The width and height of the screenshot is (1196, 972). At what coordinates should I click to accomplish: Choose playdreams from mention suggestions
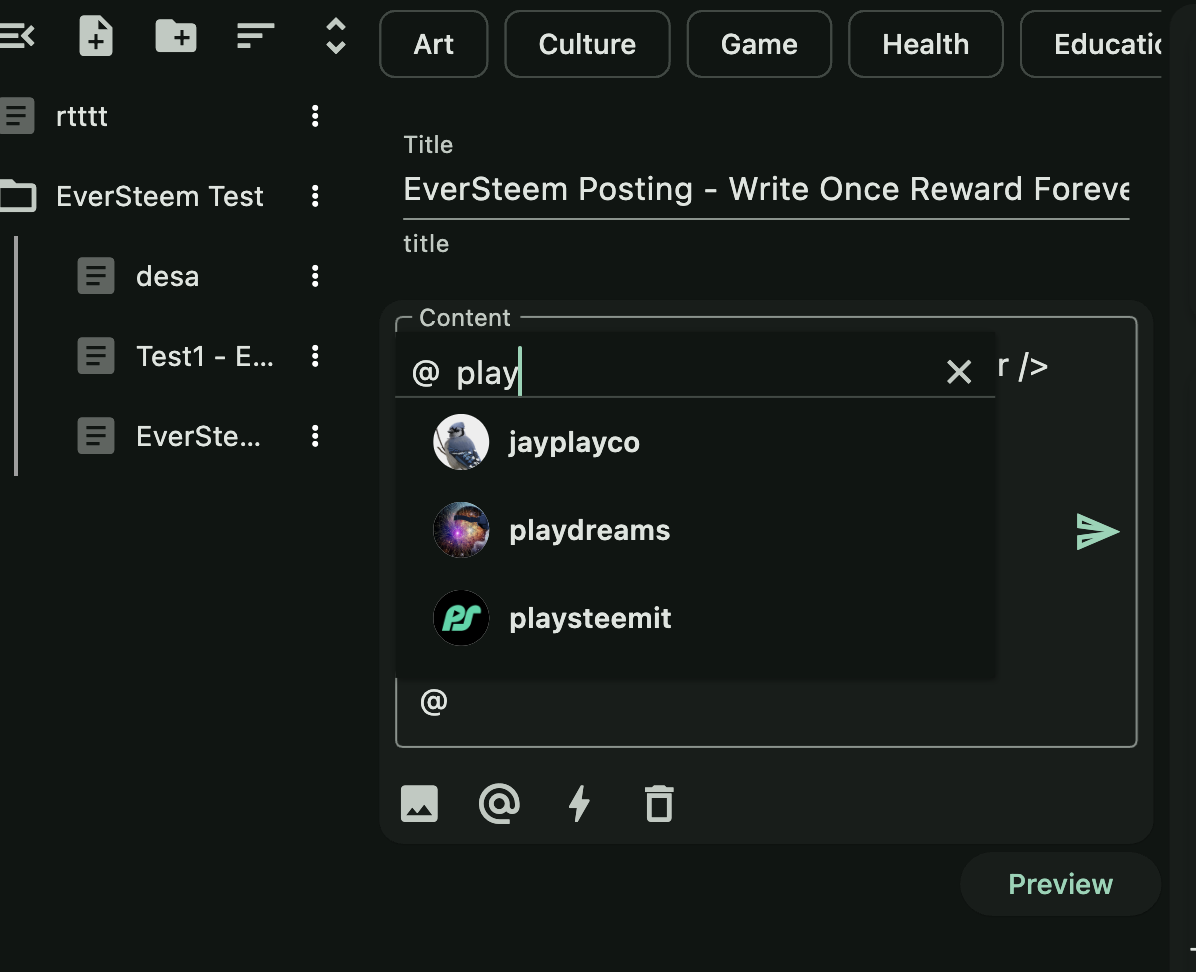695,530
